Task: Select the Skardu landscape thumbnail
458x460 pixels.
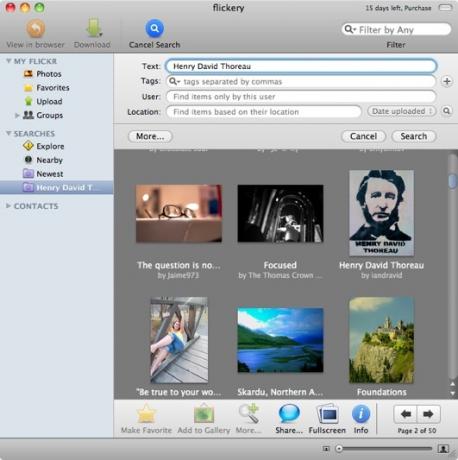Action: (280, 340)
